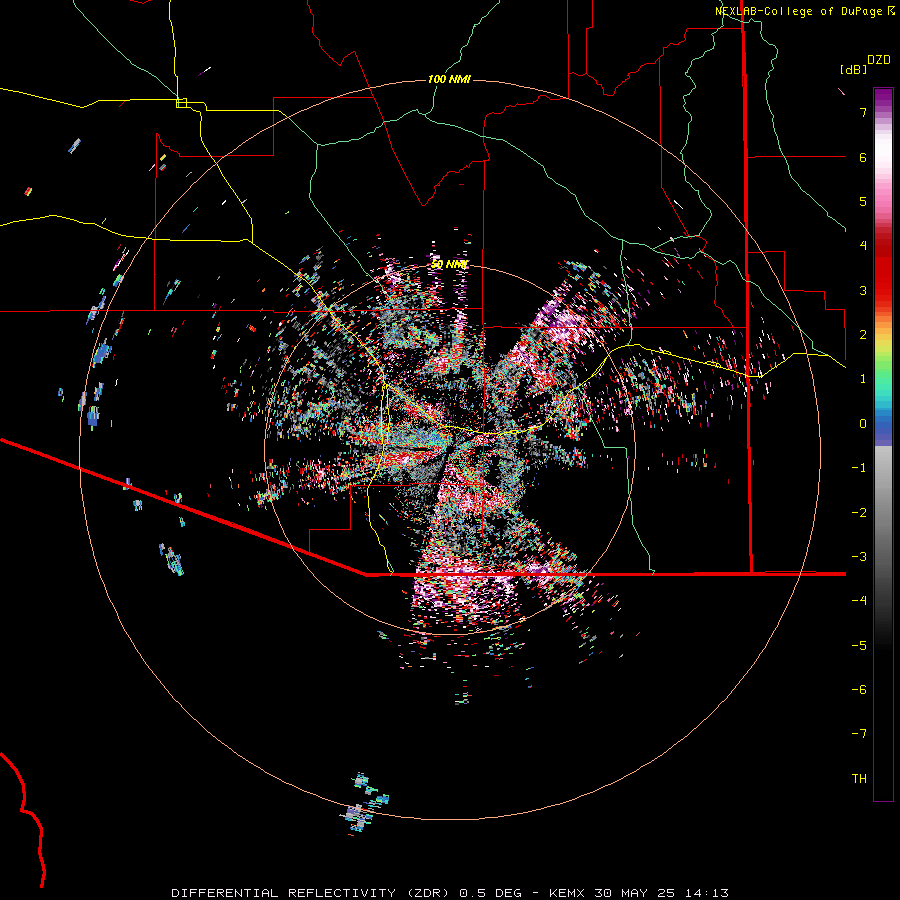
Task: Click the scale value -4 label
Action: click(x=859, y=600)
